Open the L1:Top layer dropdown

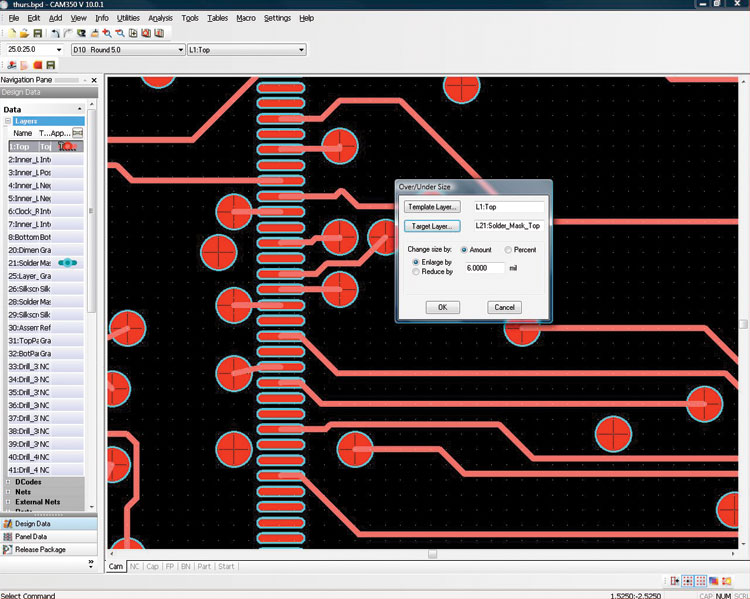click(301, 49)
